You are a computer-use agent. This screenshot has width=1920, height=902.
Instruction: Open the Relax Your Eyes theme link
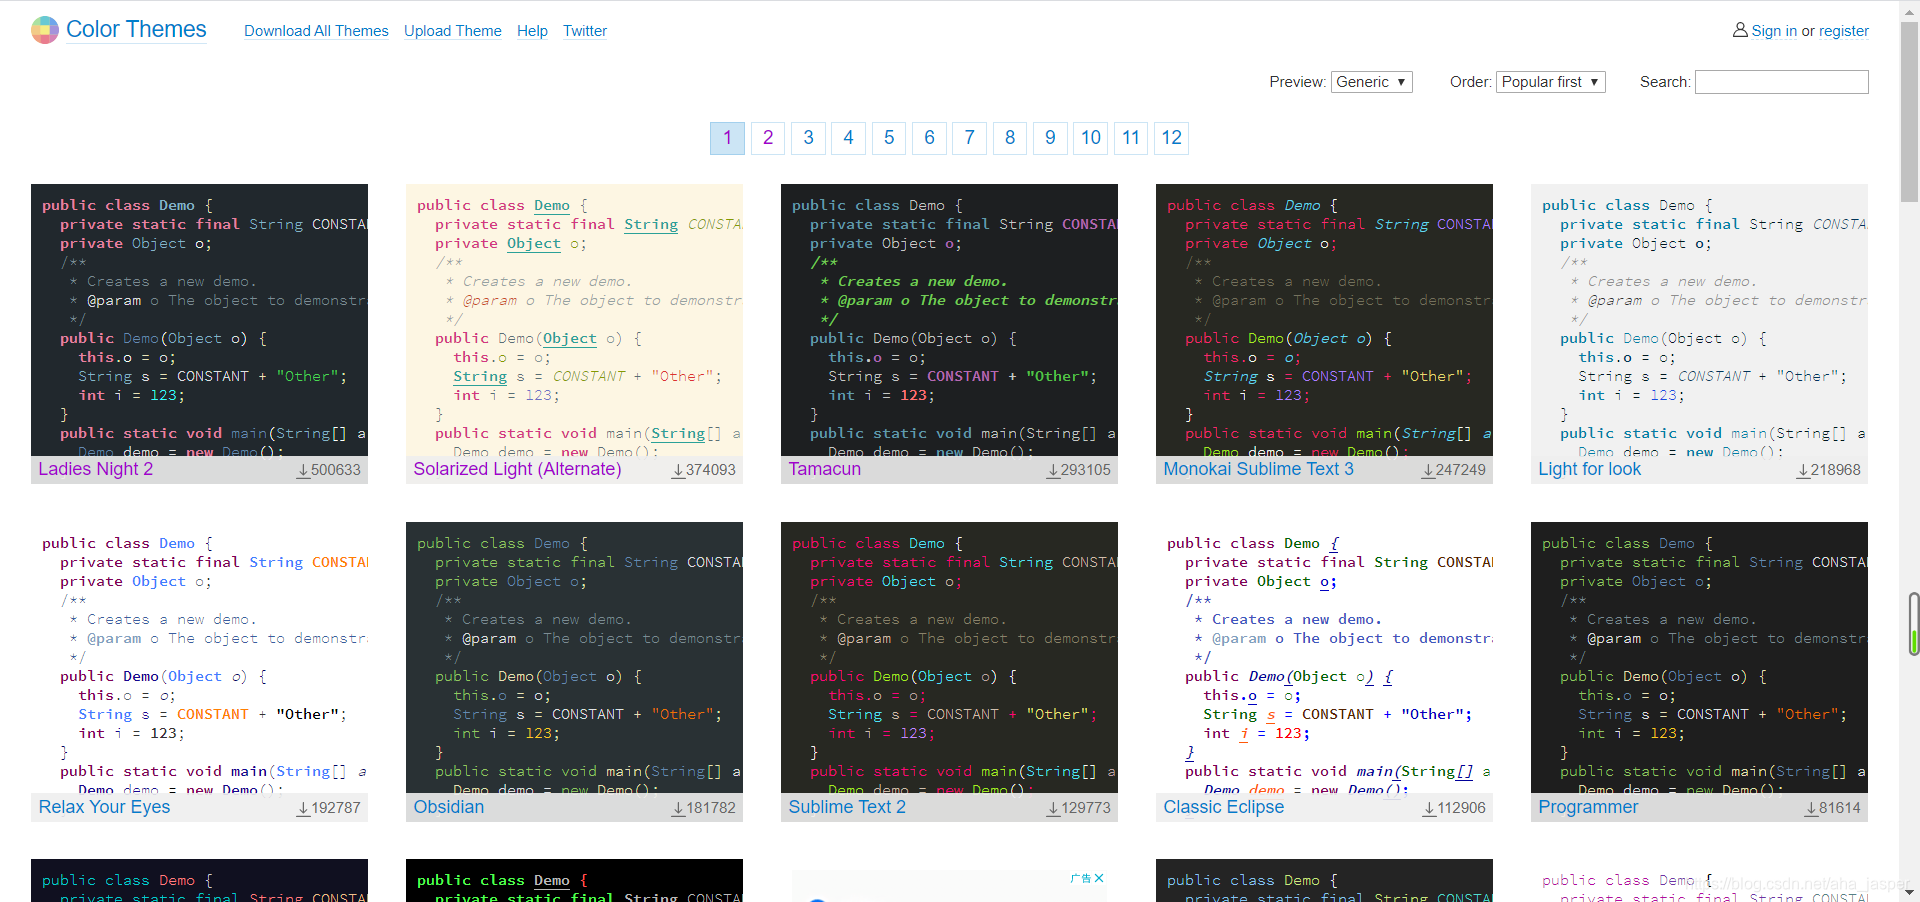tap(104, 807)
